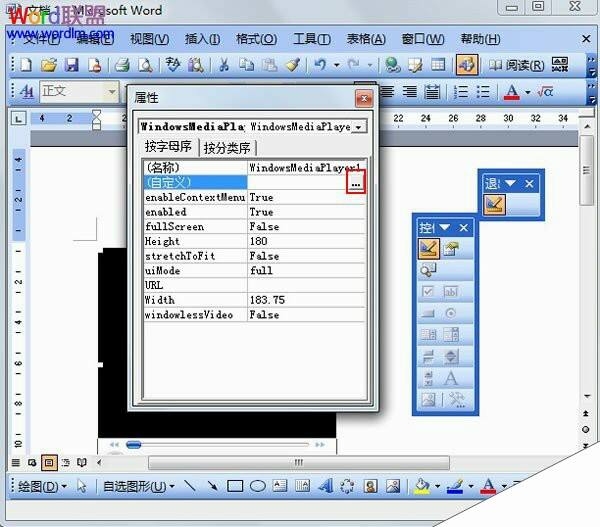Switch to Outline view icon
Screen dimensions: 600x527
pyautogui.click(x=65, y=463)
